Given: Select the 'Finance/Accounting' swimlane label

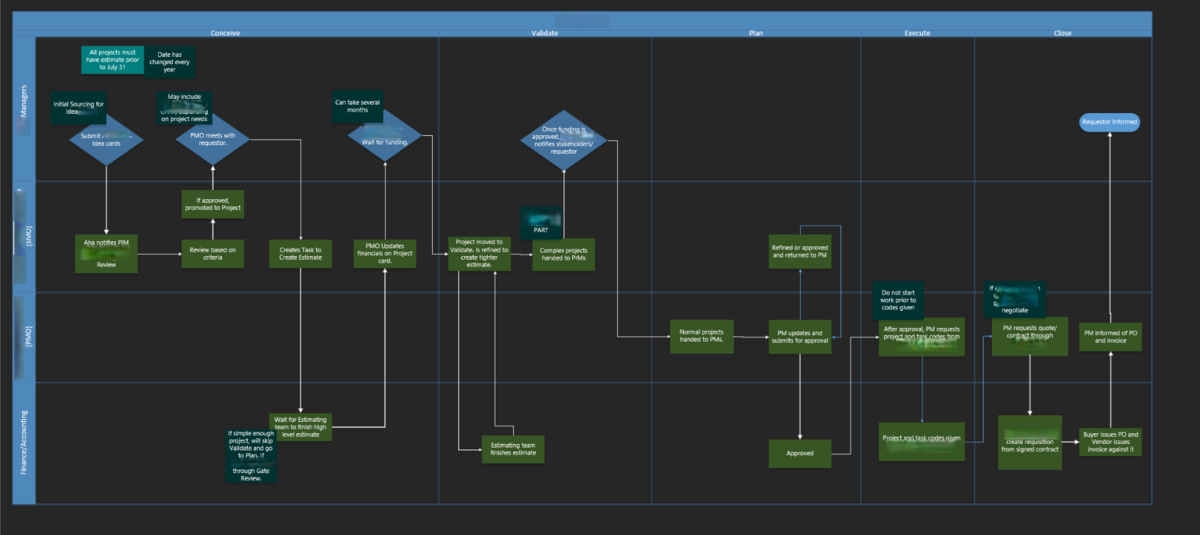Looking at the screenshot, I should [x=24, y=443].
